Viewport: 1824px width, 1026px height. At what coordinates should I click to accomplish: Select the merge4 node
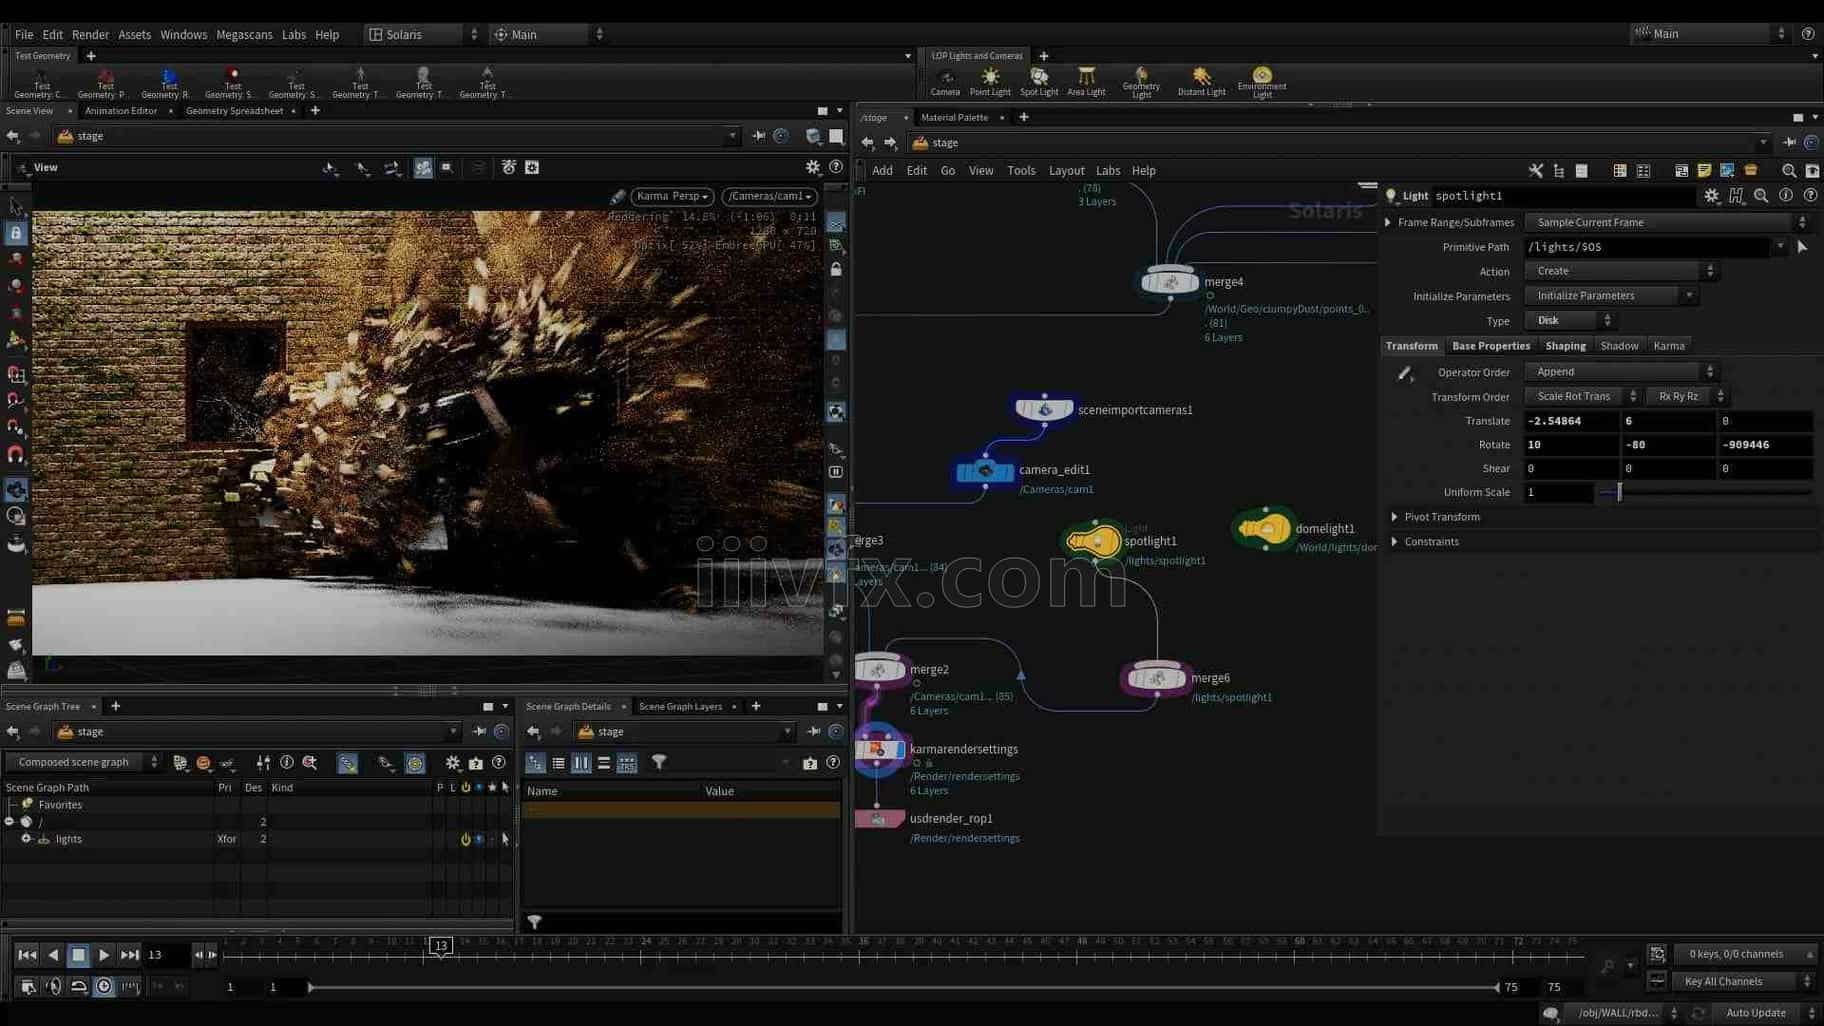(1169, 282)
